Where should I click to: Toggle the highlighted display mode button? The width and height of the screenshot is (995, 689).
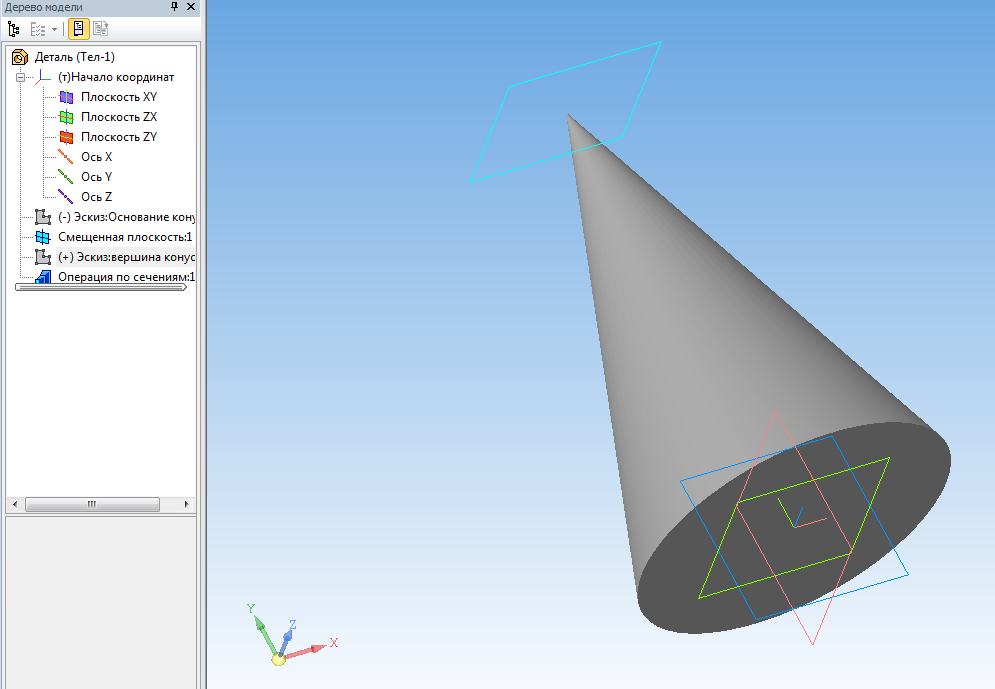coord(79,29)
